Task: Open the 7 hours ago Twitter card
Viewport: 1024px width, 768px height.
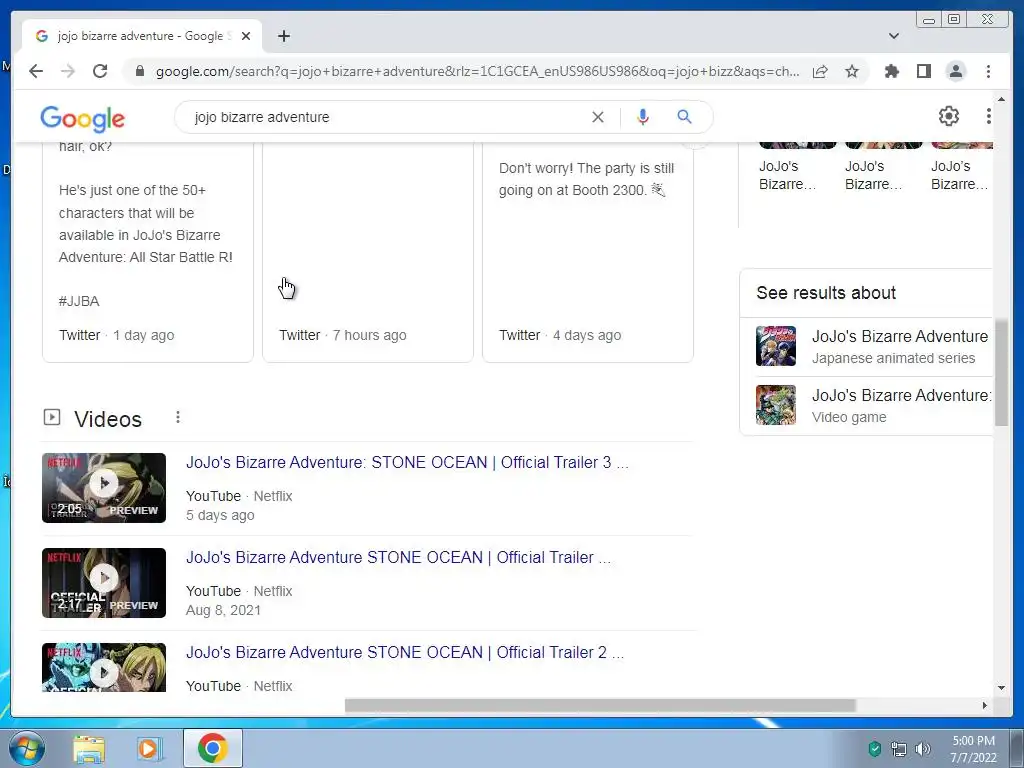Action: tap(368, 251)
